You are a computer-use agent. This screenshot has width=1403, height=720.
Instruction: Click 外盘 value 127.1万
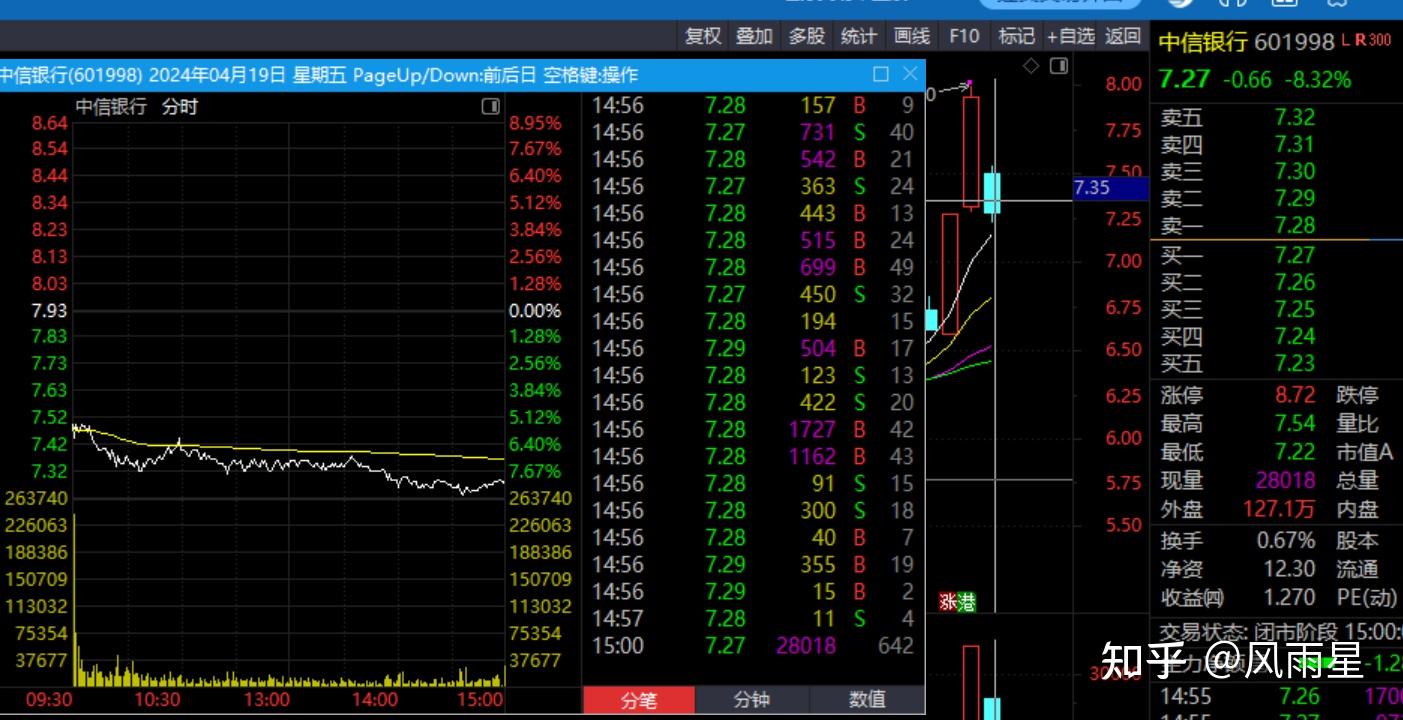coord(1279,509)
